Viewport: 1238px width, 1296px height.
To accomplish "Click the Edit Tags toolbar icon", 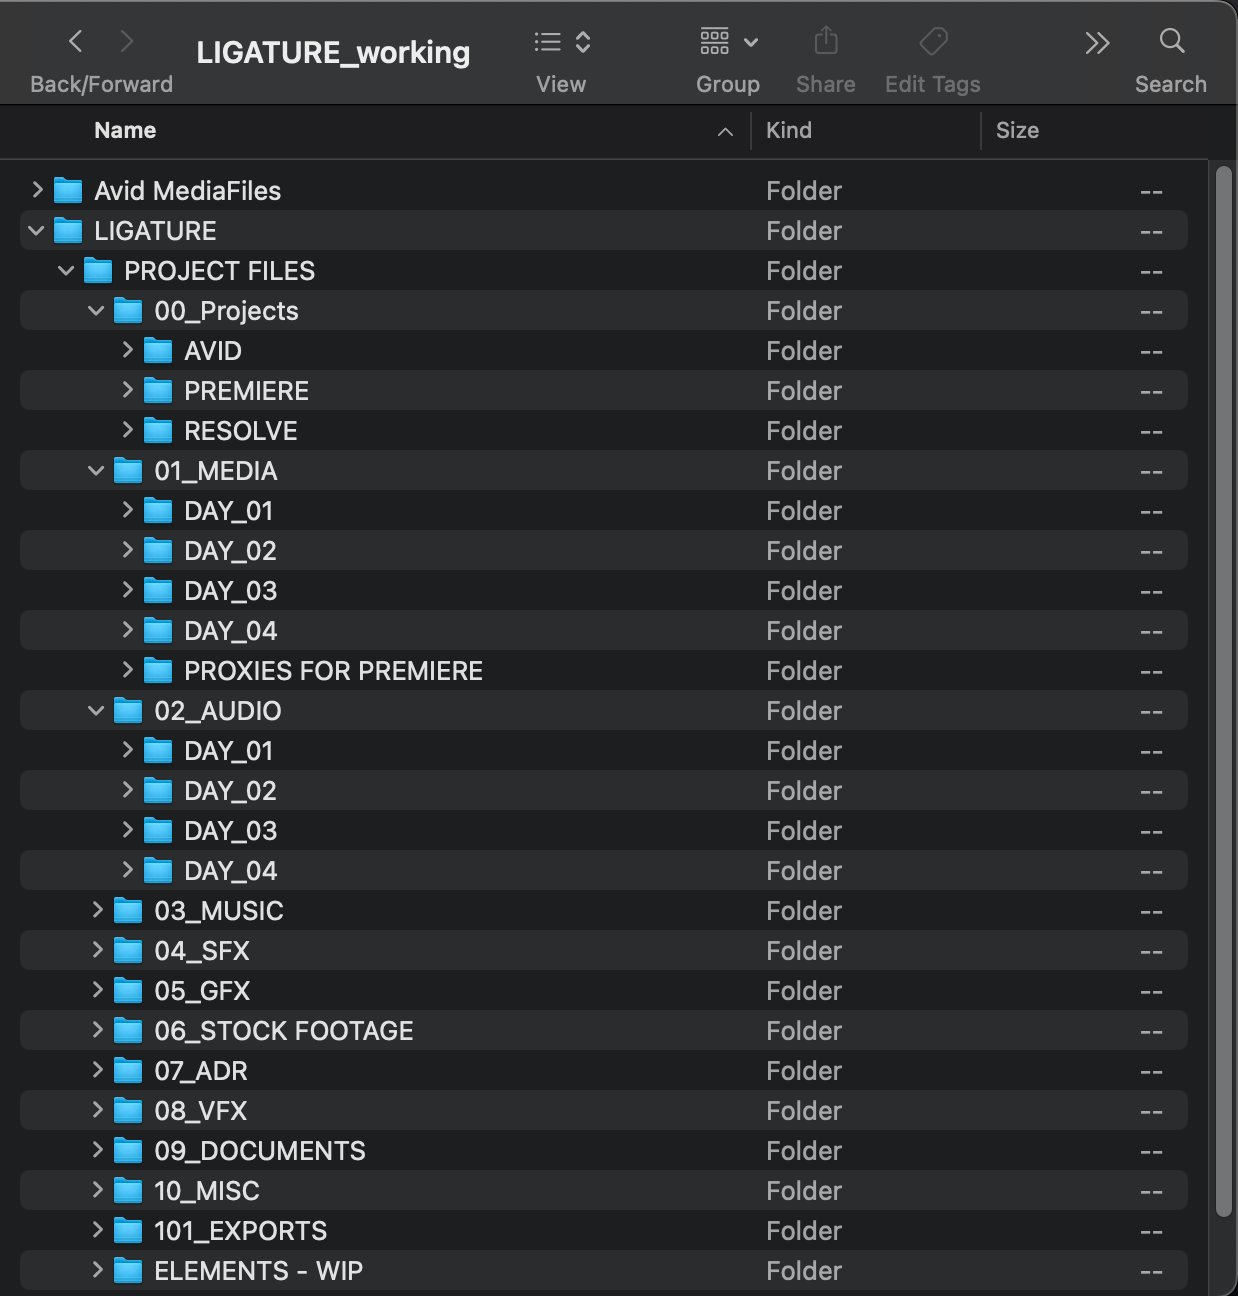I will 933,41.
